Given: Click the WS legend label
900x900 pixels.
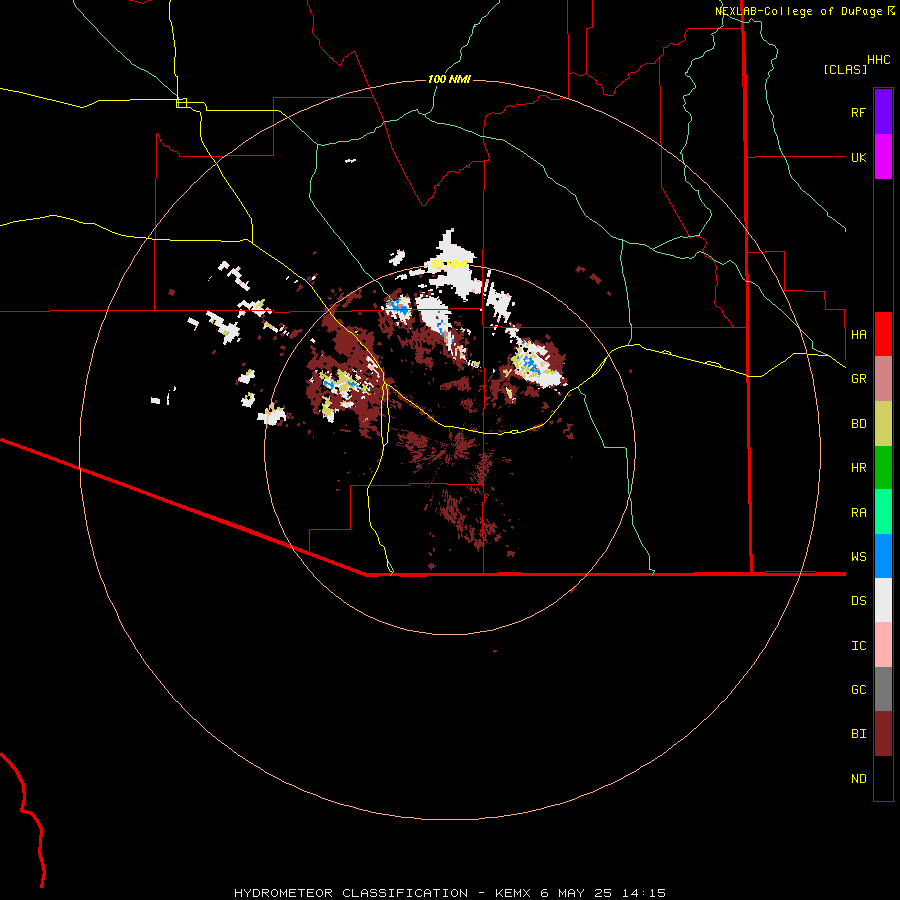Looking at the screenshot, I should tap(858, 556).
